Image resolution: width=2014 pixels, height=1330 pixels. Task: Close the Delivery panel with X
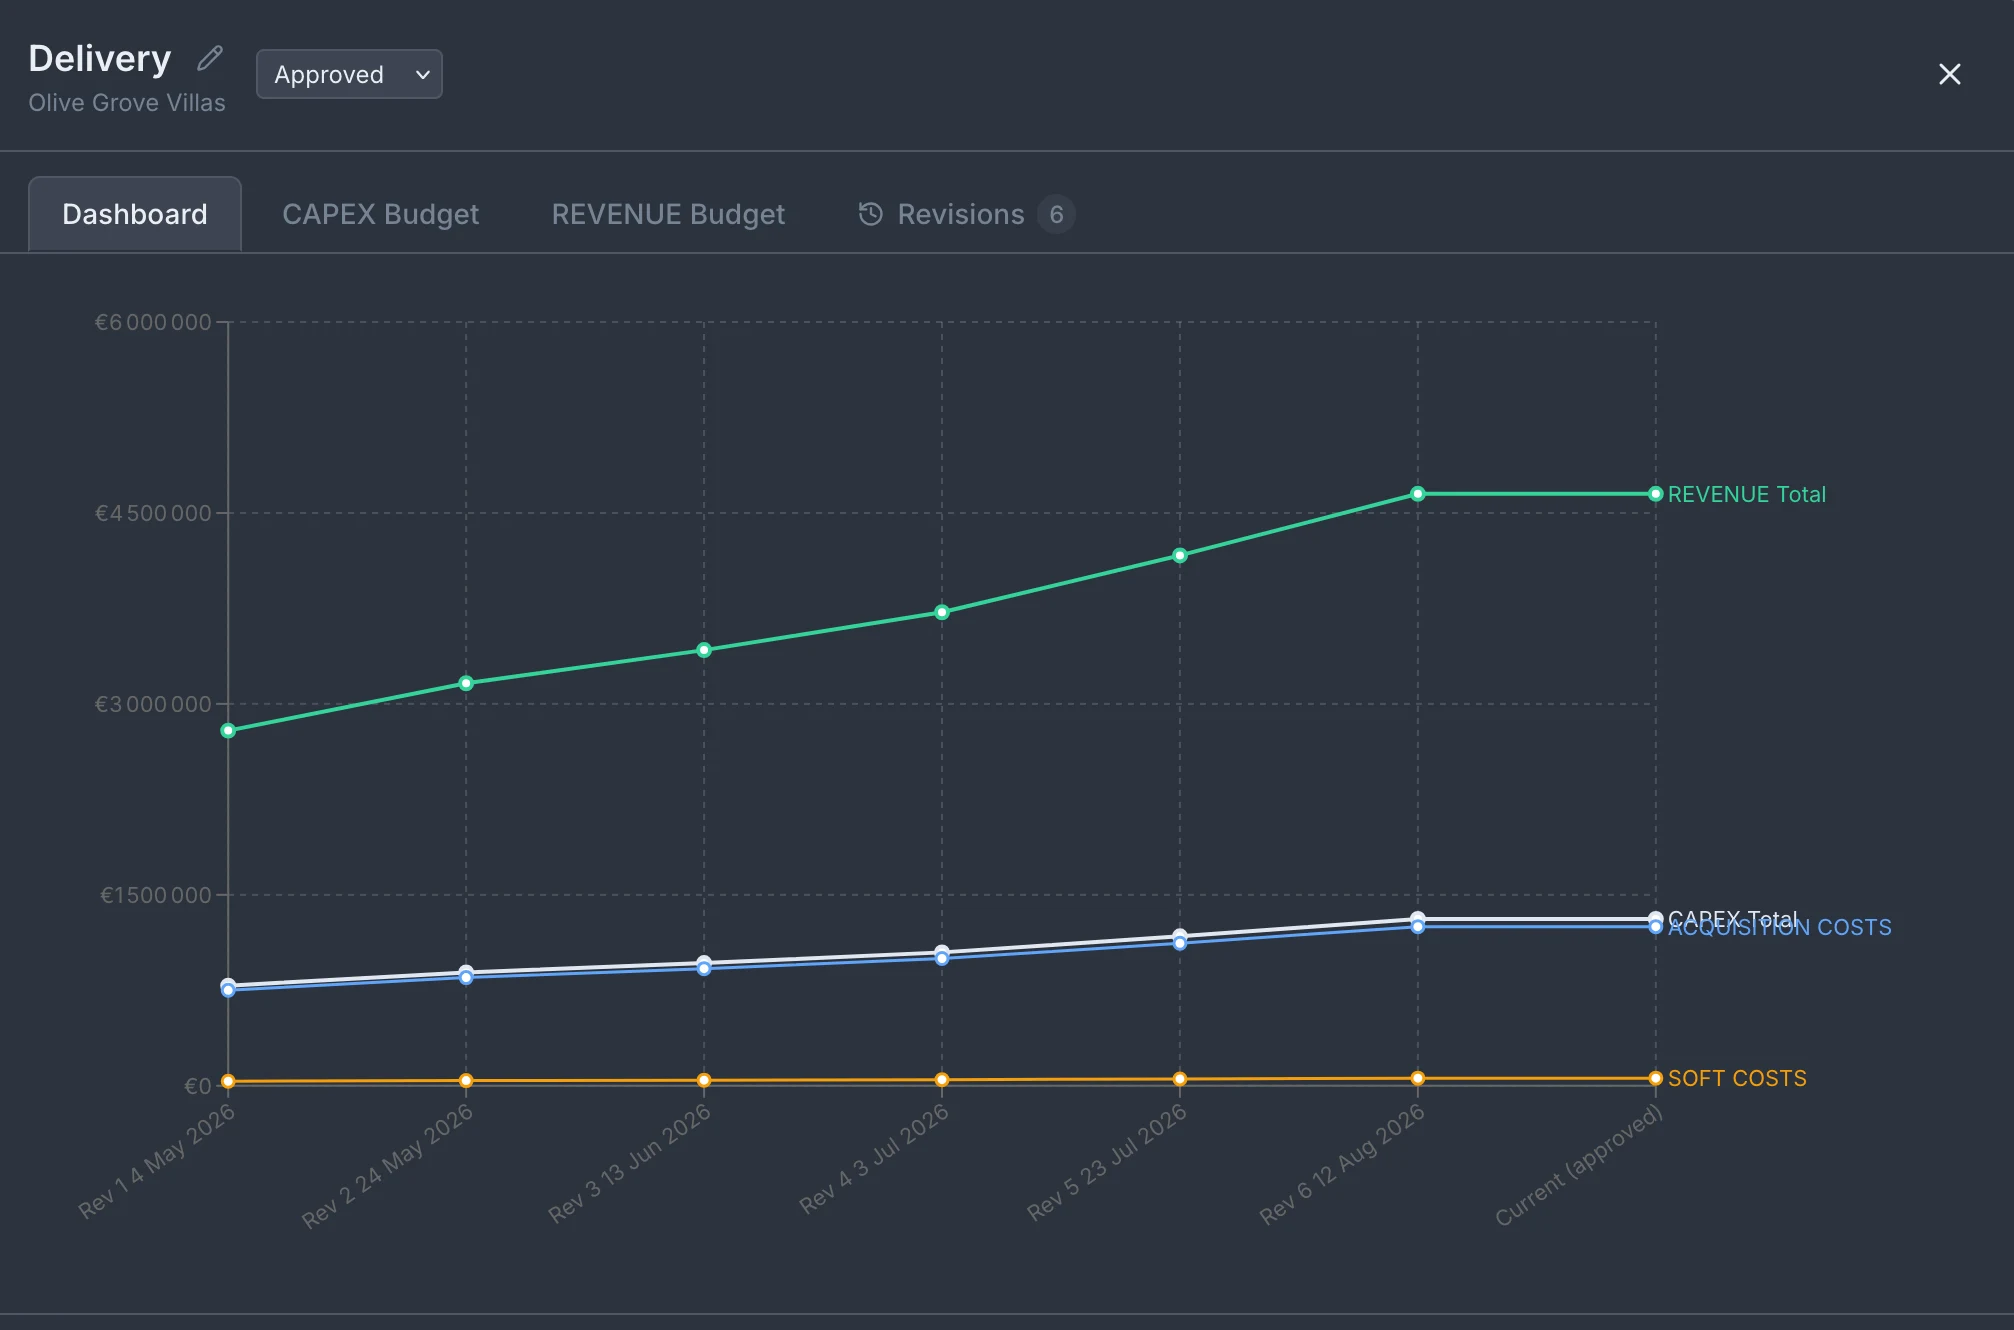[1949, 74]
